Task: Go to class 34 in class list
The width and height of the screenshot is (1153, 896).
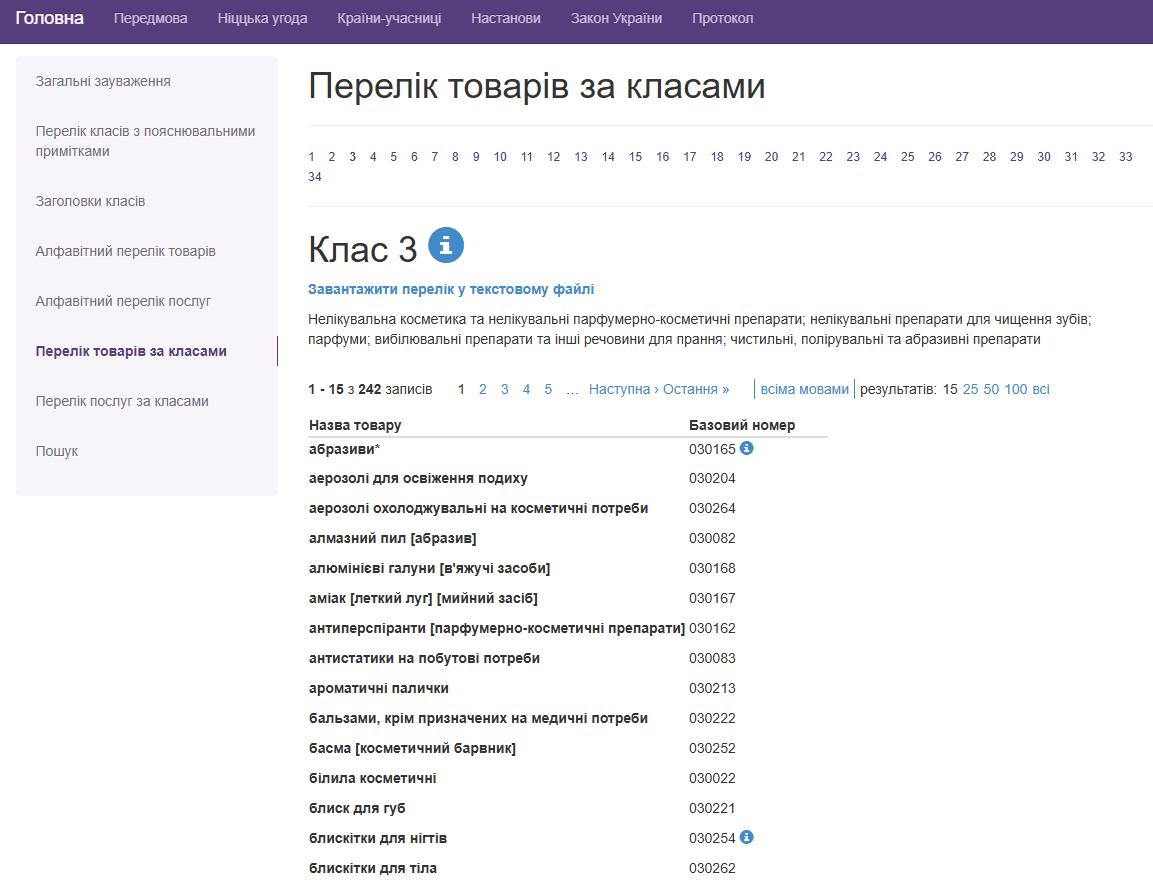Action: [x=315, y=177]
